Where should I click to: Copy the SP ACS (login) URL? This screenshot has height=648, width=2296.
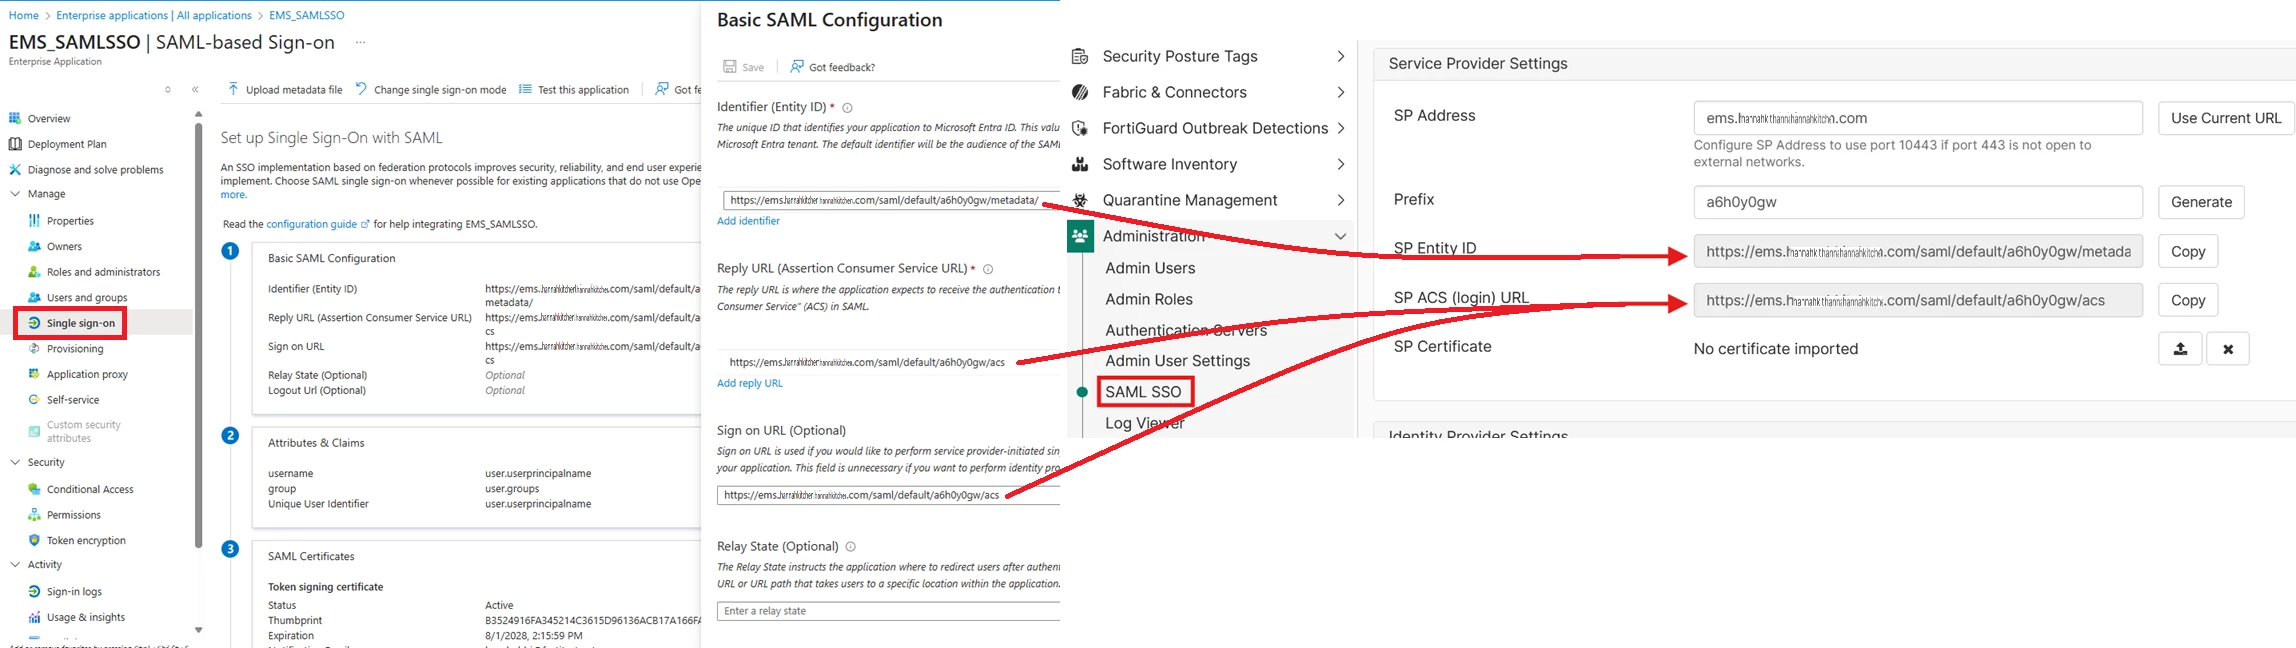[x=2188, y=300]
